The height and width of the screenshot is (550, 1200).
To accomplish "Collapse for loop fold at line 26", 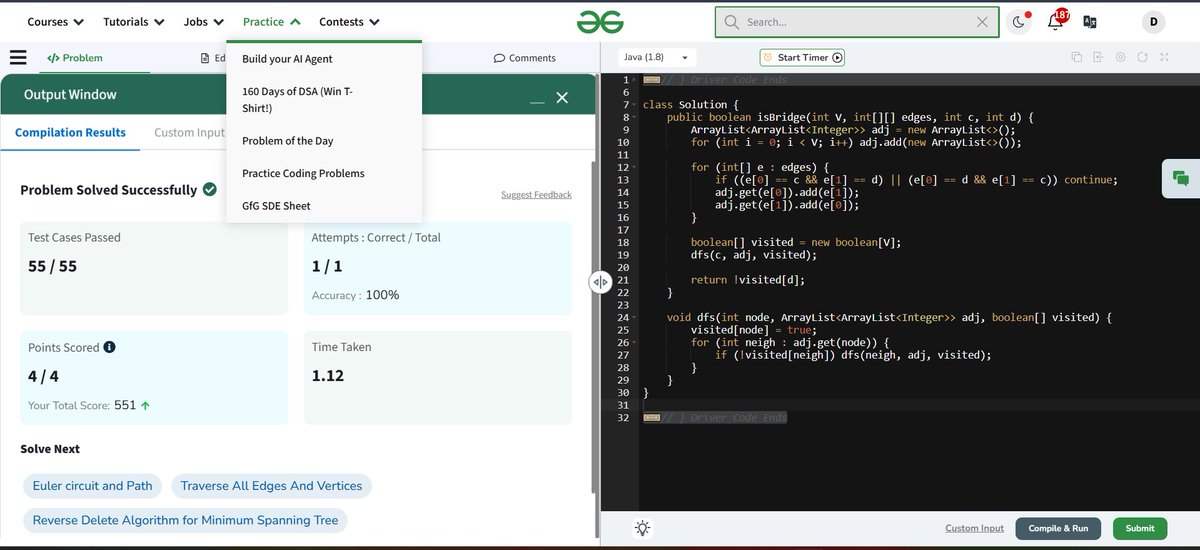I will pos(636,342).
